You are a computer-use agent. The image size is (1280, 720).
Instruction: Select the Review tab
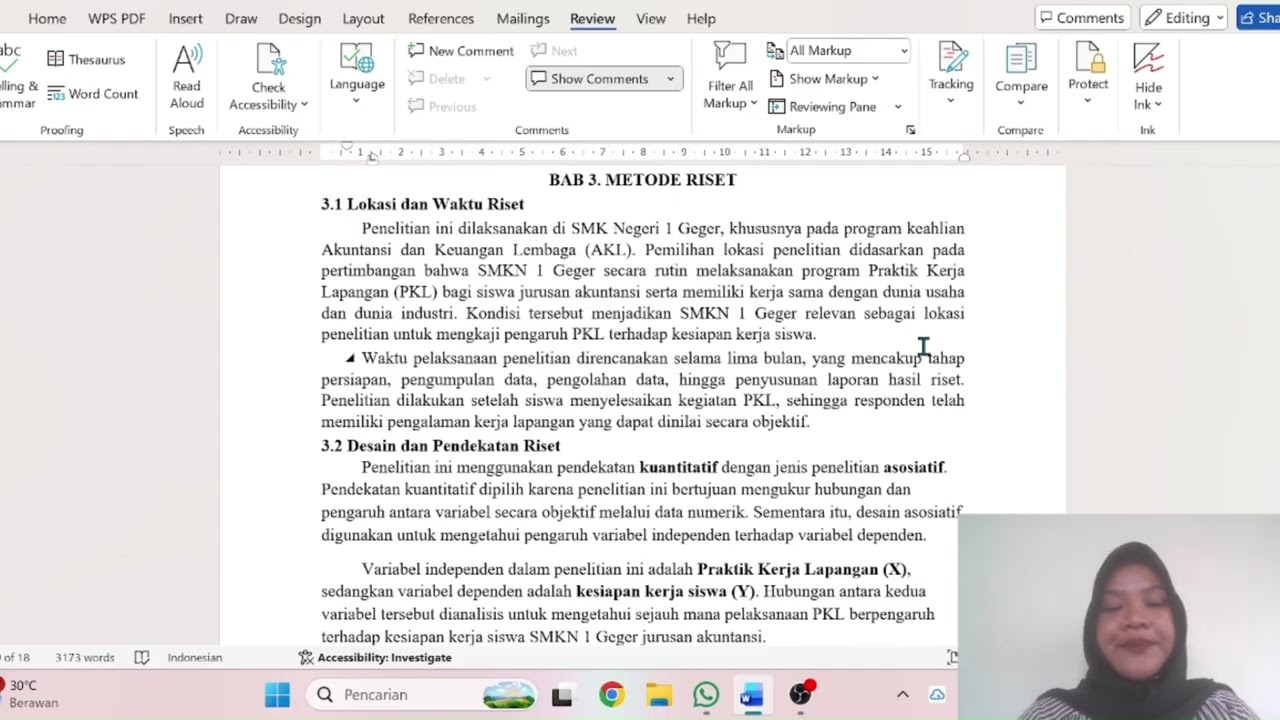(592, 18)
